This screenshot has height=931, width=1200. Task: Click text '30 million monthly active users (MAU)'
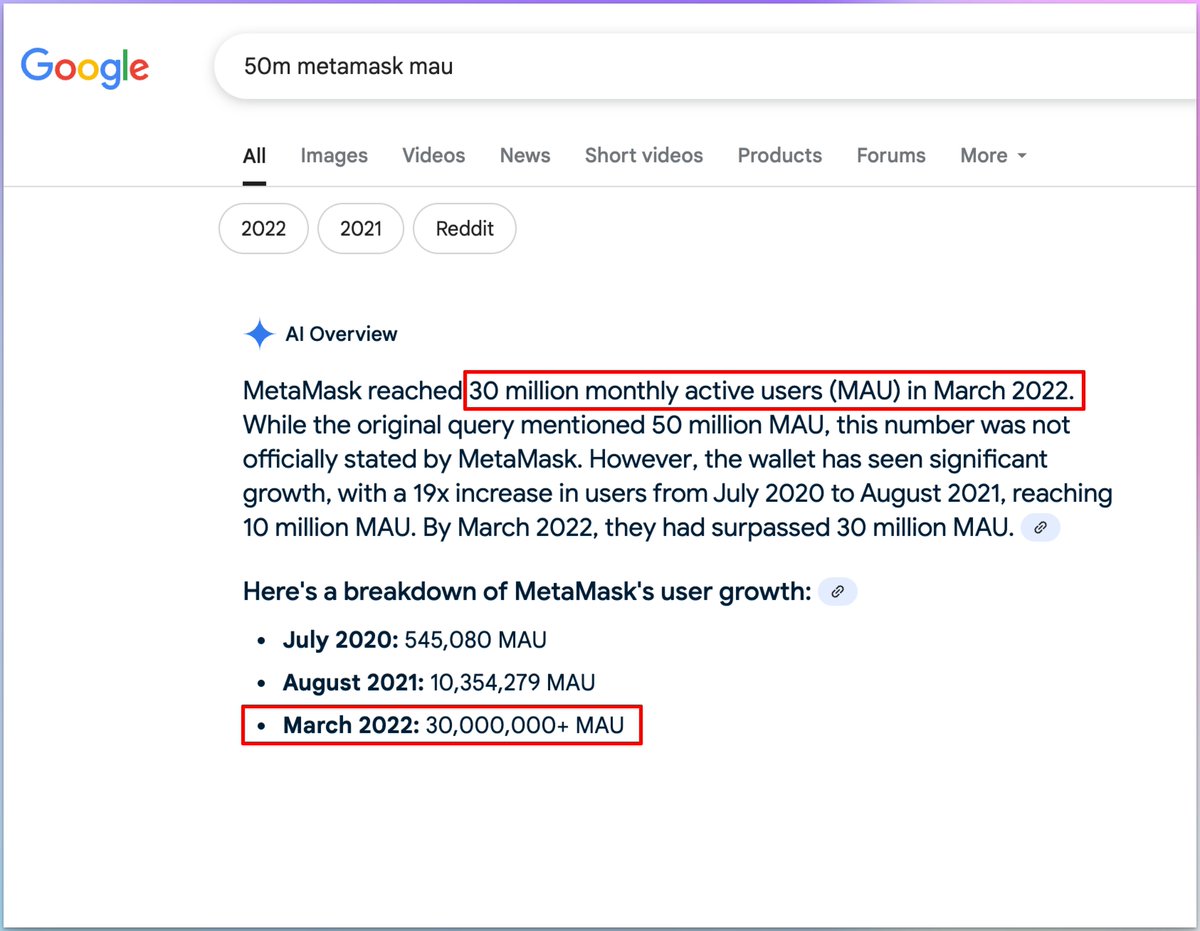click(685, 390)
